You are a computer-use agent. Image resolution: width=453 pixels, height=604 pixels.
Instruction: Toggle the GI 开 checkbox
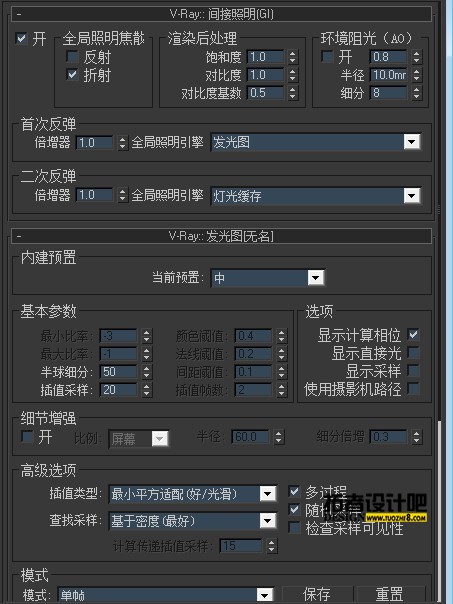(21, 39)
